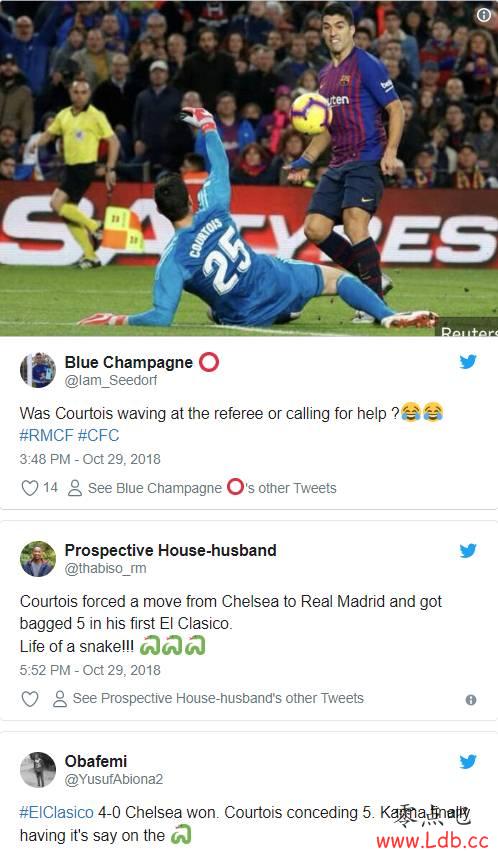Open Obafemi profile avatar
The height and width of the screenshot is (851, 498).
click(37, 770)
